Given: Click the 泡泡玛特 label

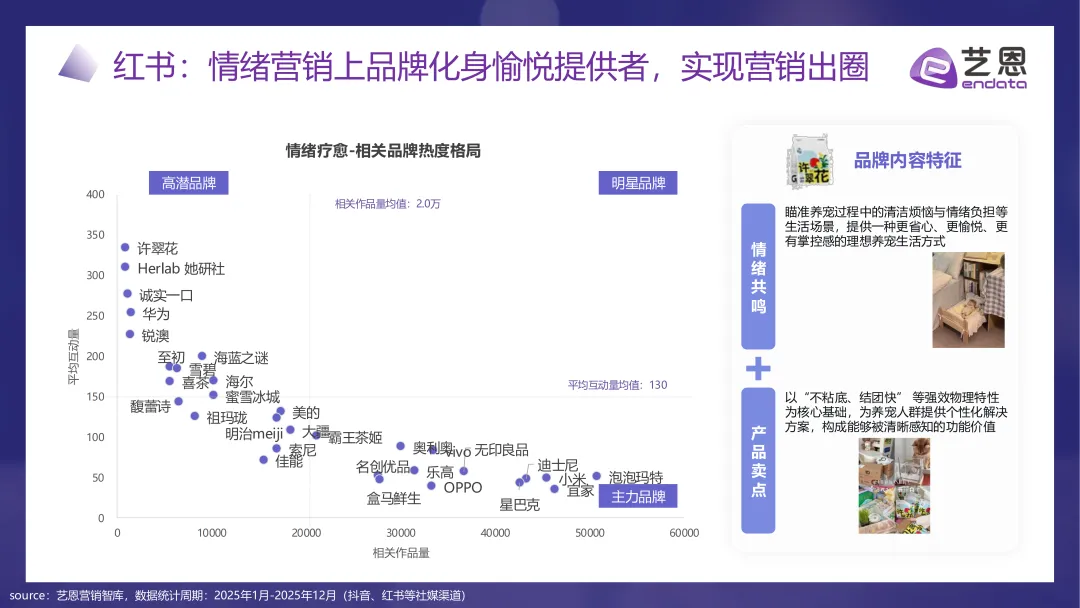Looking at the screenshot, I should pos(636,477).
